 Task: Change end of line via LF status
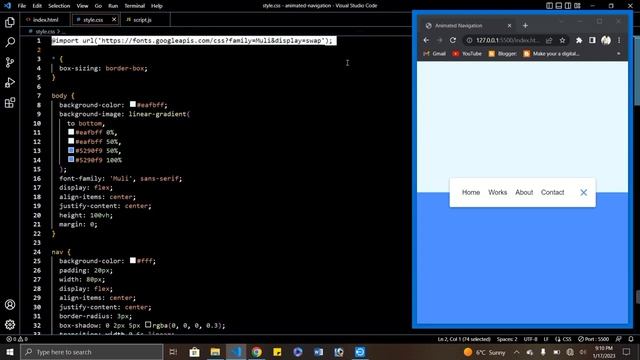[546, 339]
